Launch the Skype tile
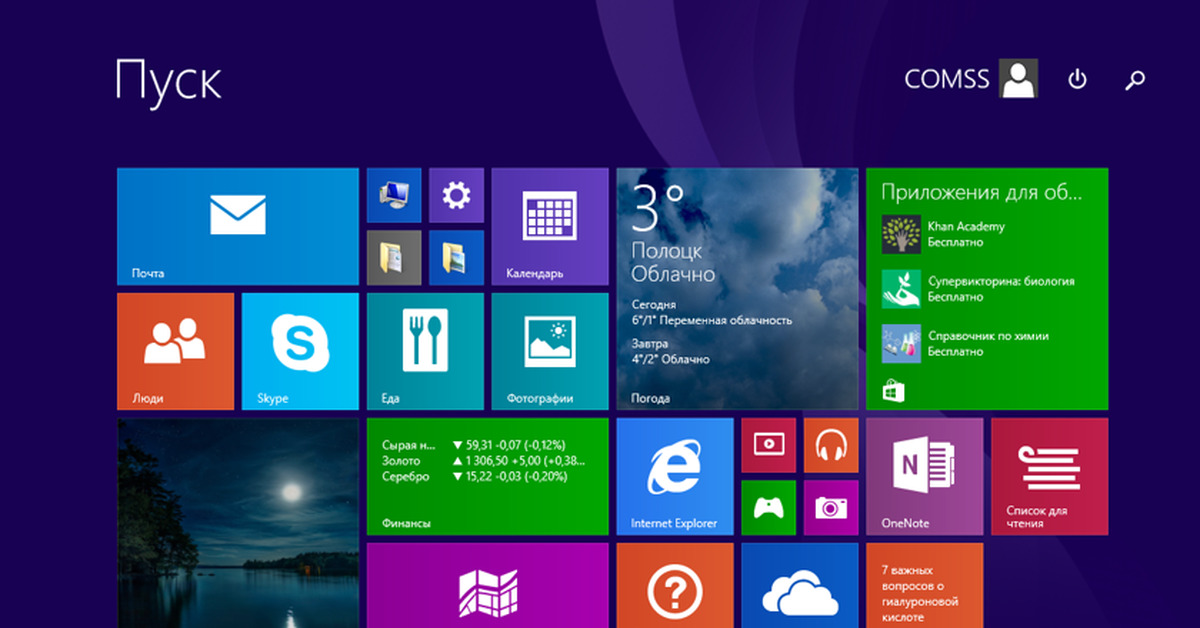Viewport: 1200px width, 628px height. (300, 351)
